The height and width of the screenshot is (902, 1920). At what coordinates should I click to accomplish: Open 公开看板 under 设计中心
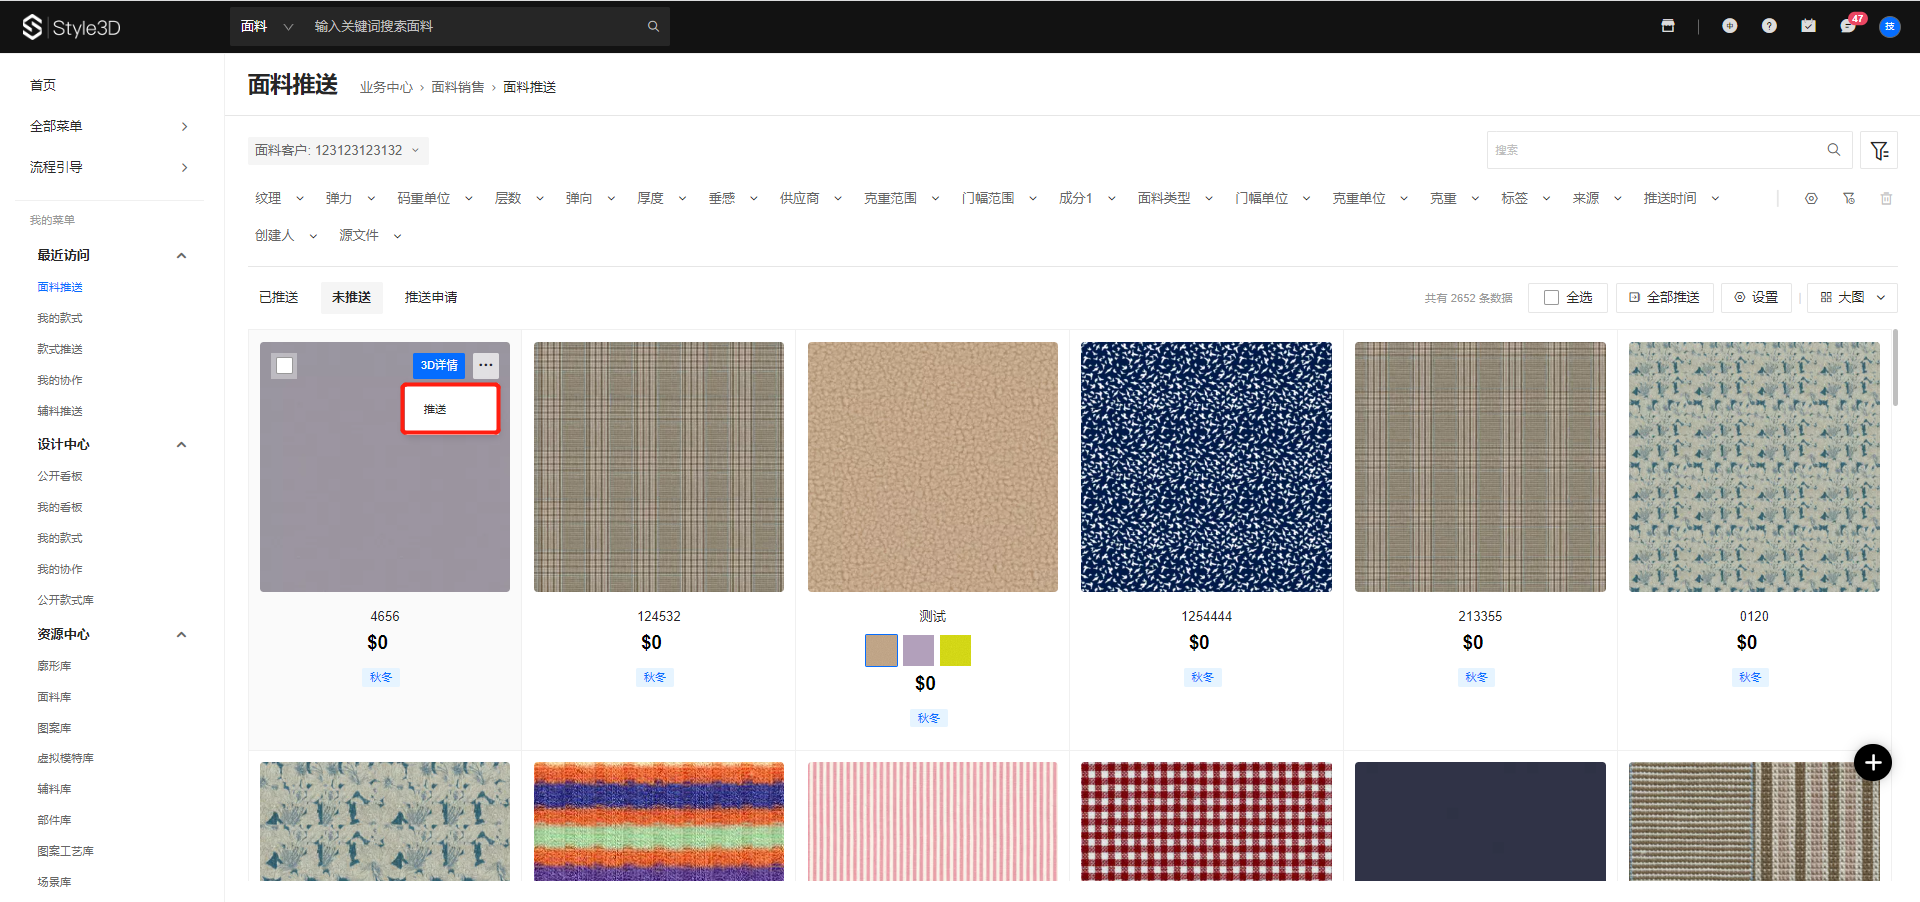pyautogui.click(x=60, y=476)
